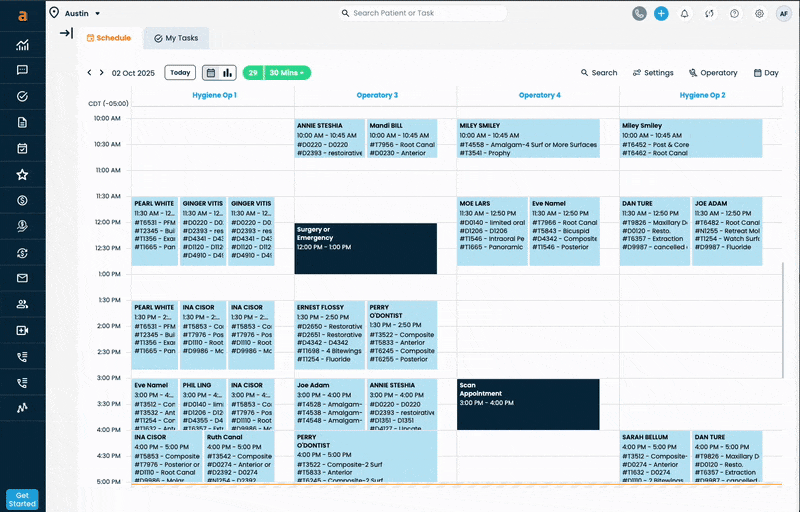This screenshot has width=800, height=512.
Task: Click the Get Started button
Action: coord(22,499)
